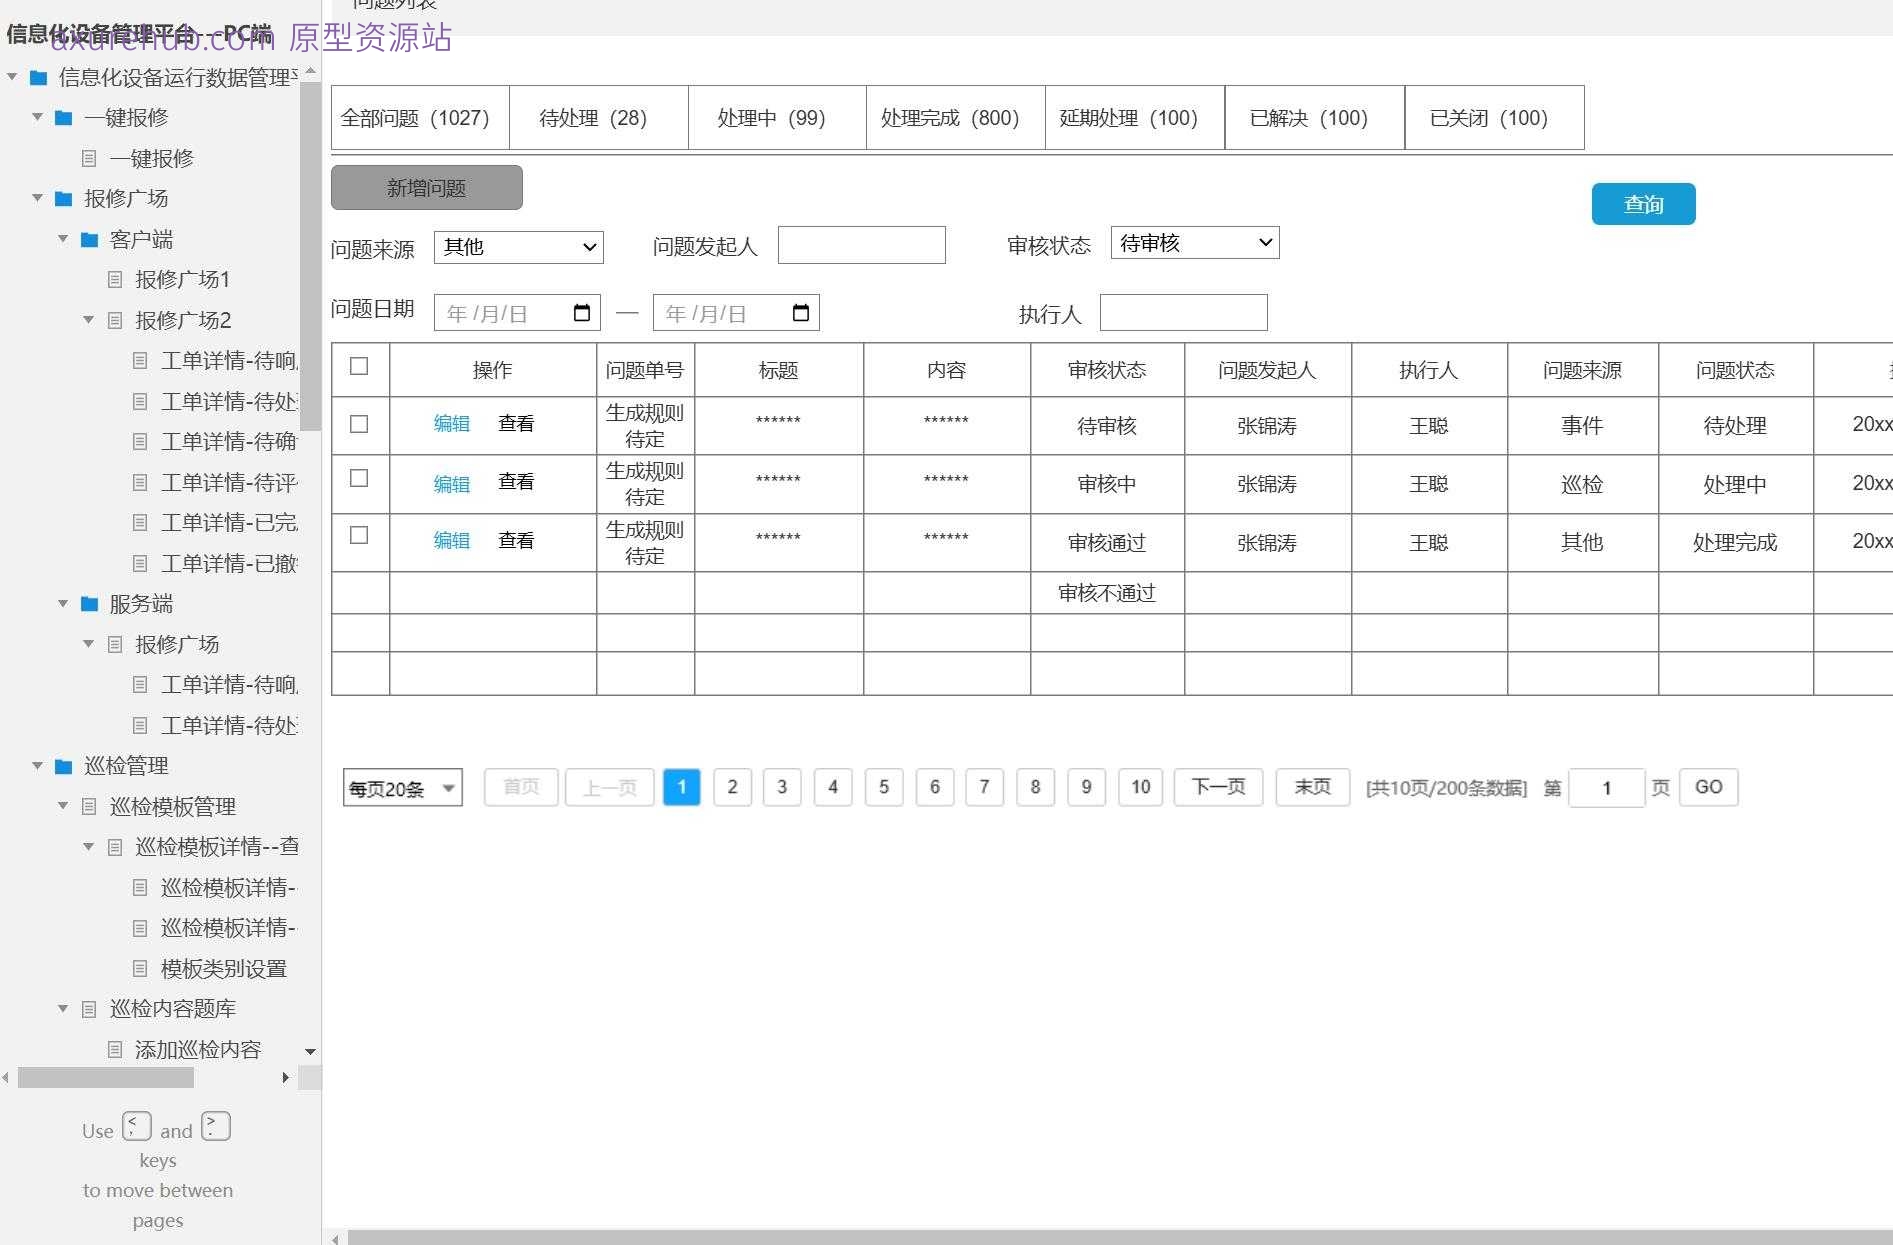Switch to 全部问题 (1027) tab
Viewport: 1893px width, 1245px height.
(x=420, y=118)
